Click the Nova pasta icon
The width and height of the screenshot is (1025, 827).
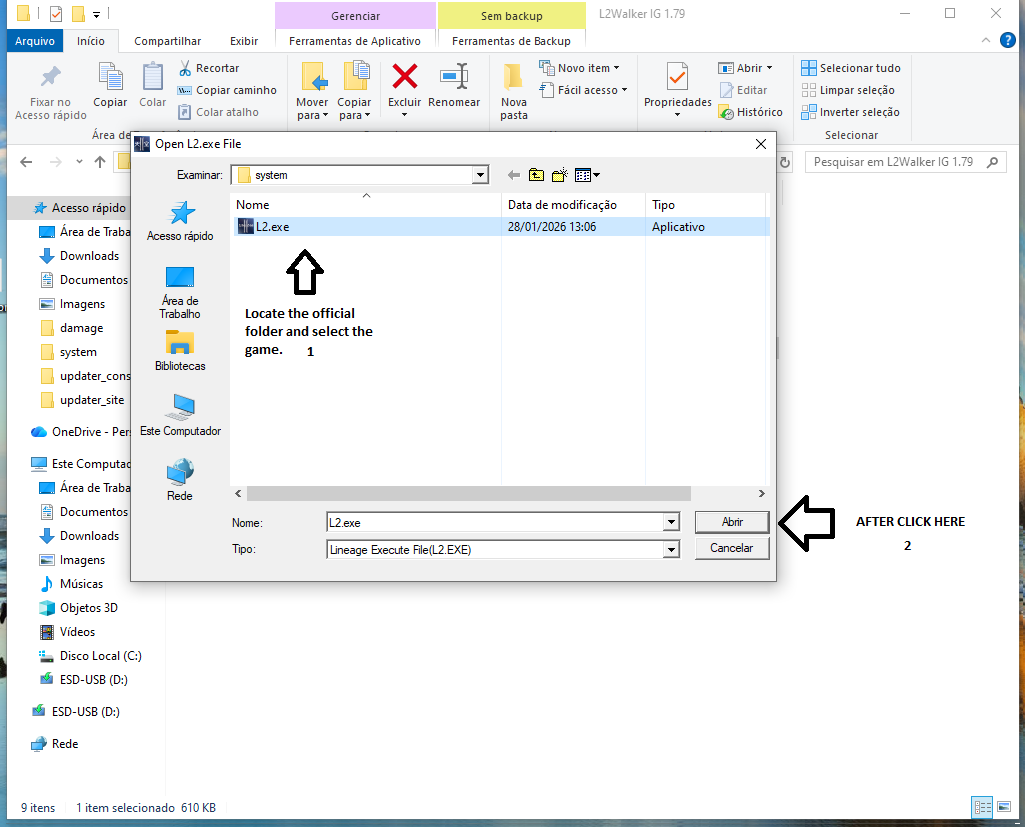(513, 76)
